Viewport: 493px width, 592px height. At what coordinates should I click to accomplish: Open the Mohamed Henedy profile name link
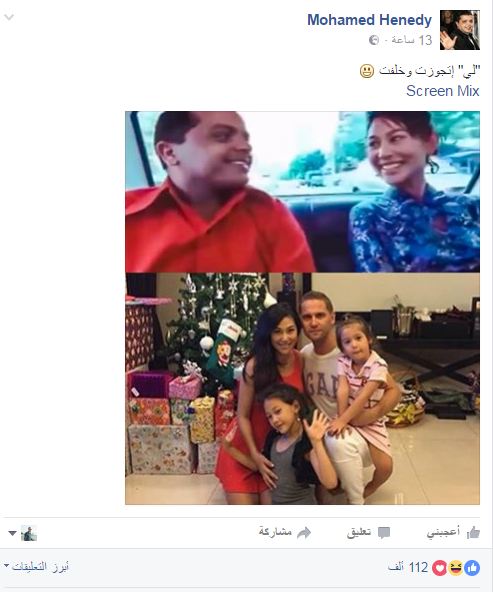pos(369,20)
